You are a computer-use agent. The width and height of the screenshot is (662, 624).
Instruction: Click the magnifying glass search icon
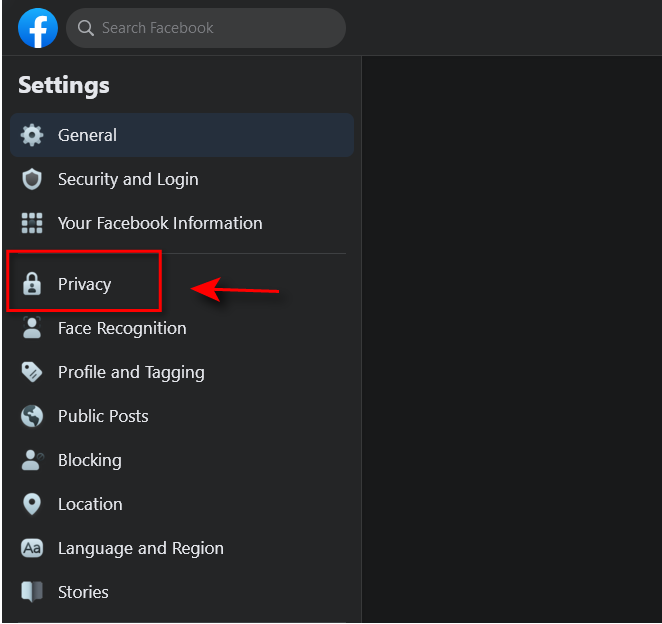pos(86,28)
